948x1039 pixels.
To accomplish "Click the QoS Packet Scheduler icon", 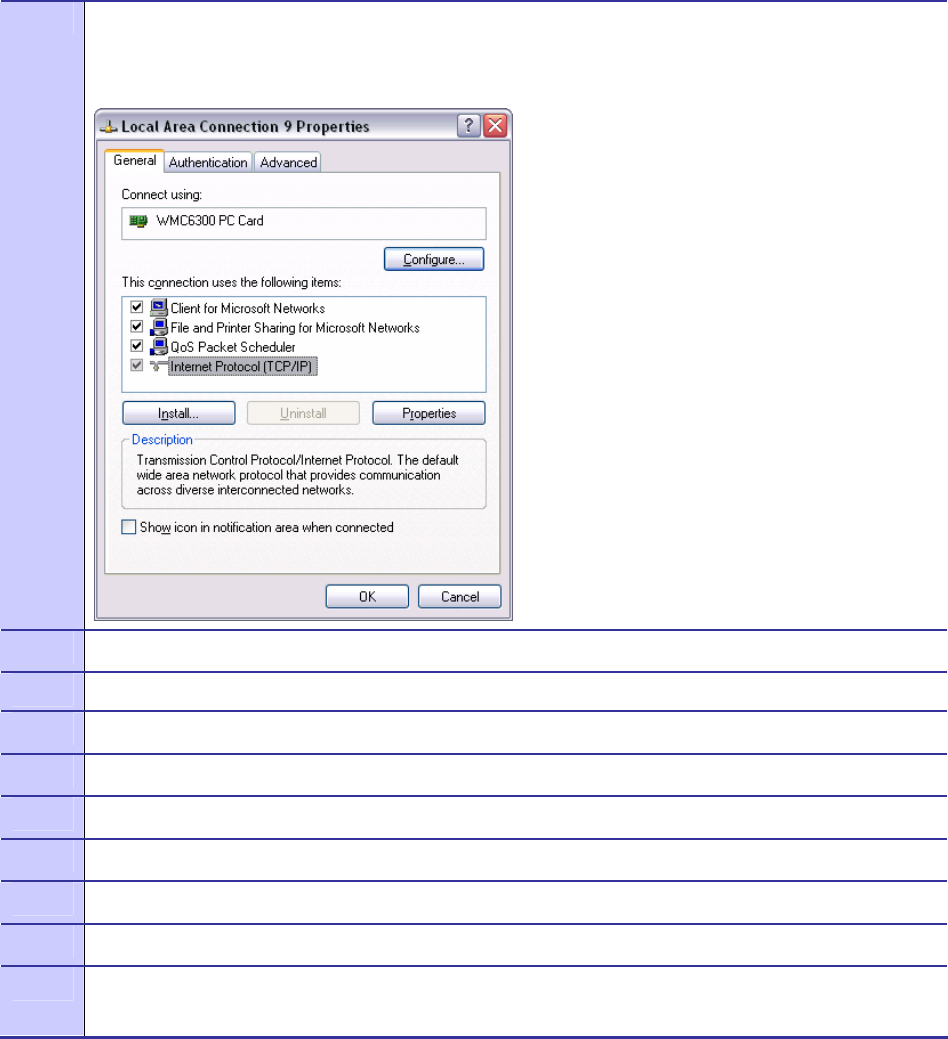I will coord(158,346).
